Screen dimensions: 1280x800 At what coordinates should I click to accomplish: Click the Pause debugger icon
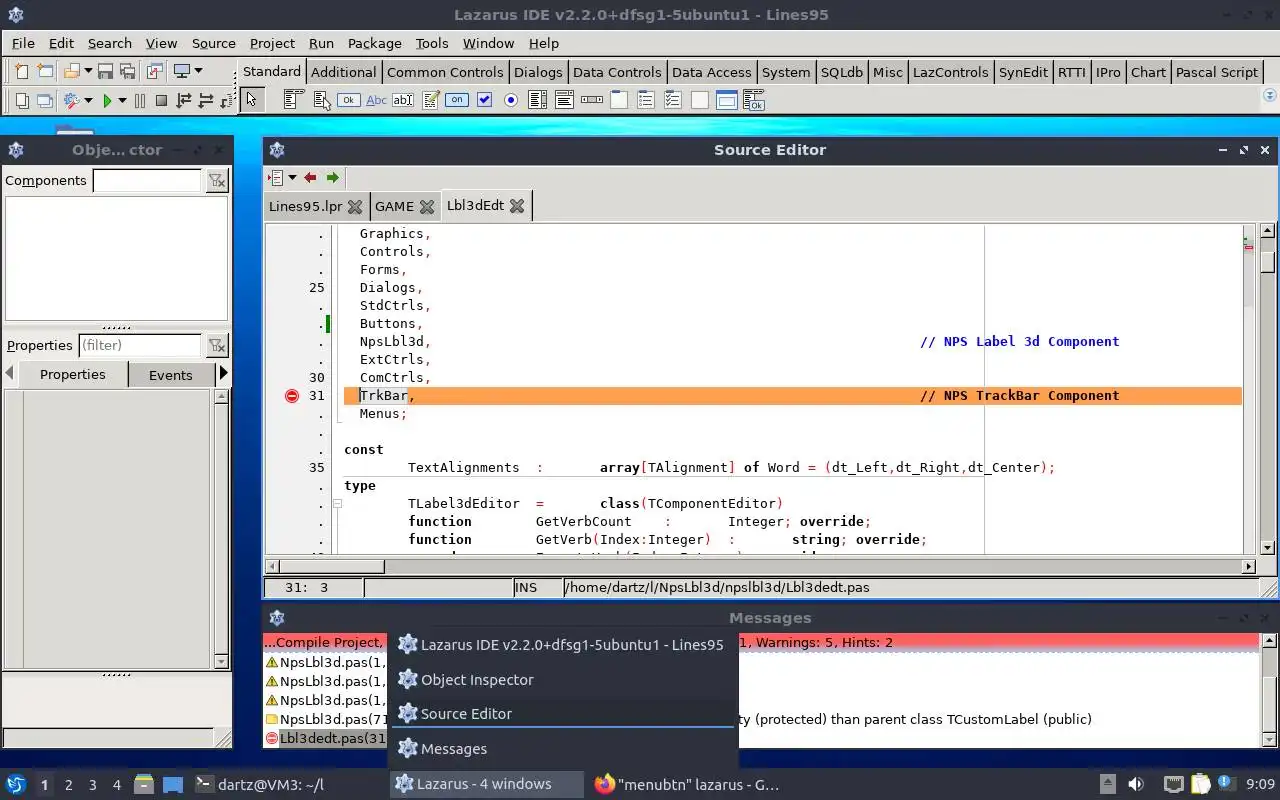140,100
